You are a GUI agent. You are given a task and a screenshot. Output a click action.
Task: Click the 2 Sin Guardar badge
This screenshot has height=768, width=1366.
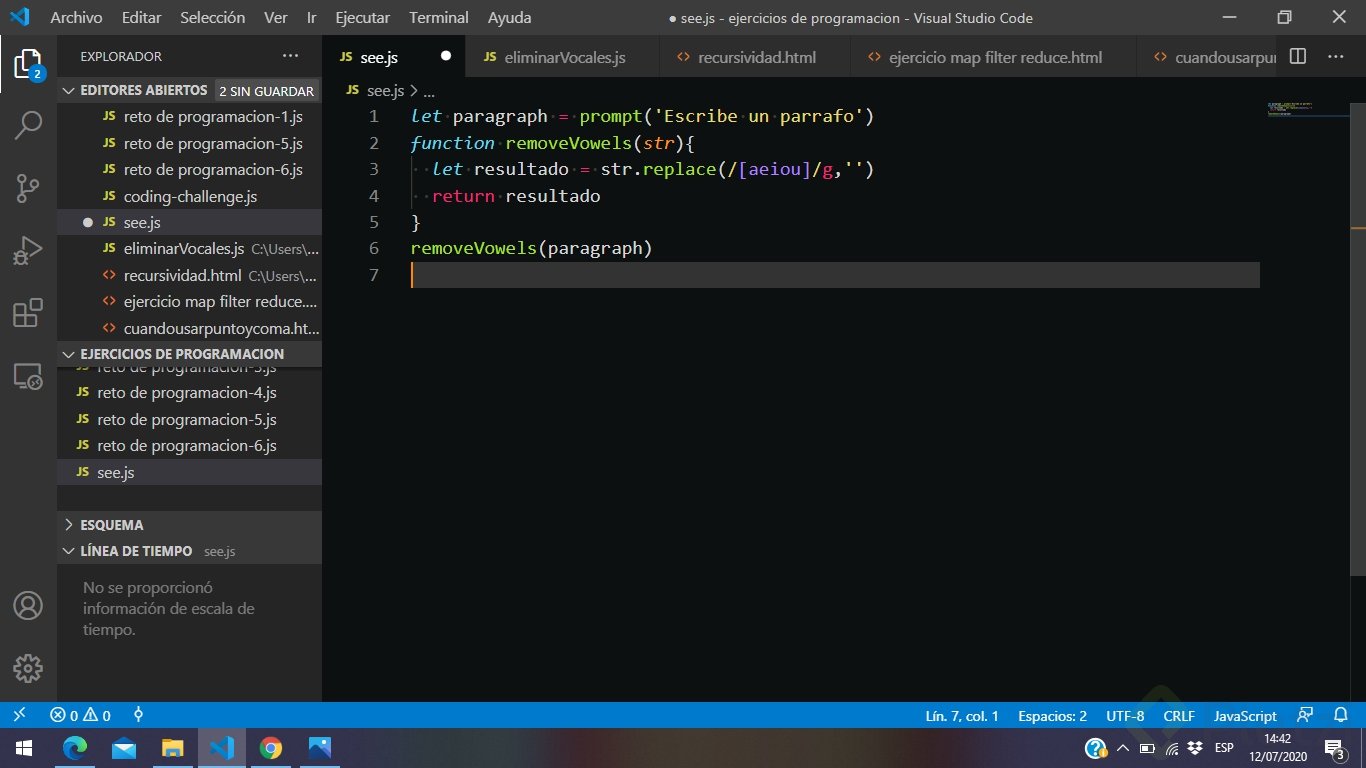click(x=266, y=91)
